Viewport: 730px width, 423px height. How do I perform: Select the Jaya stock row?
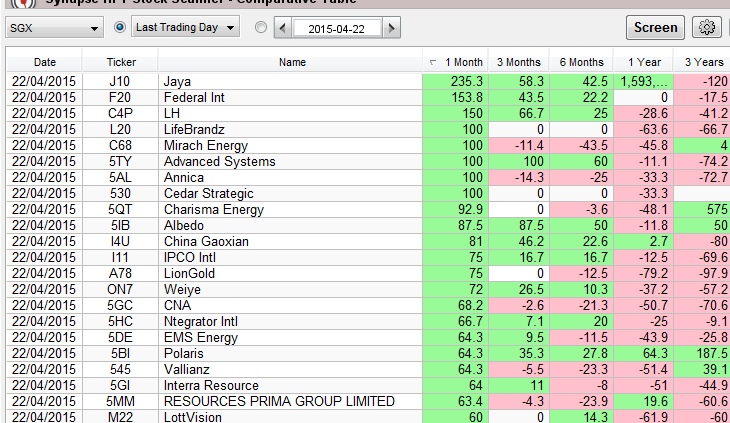point(290,81)
